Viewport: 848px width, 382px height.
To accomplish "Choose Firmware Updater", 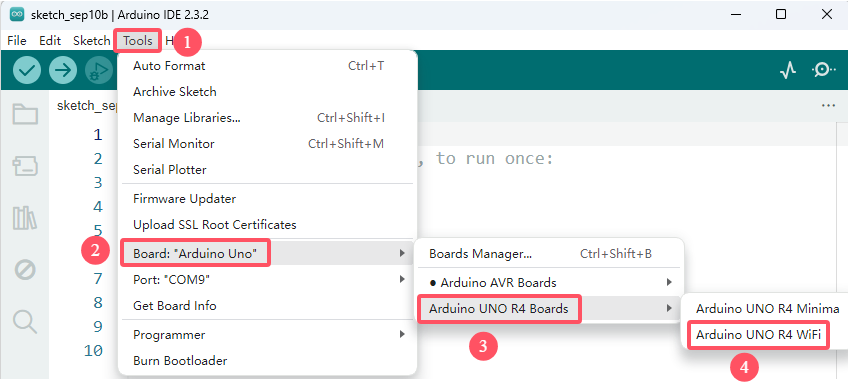I will (x=267, y=199).
